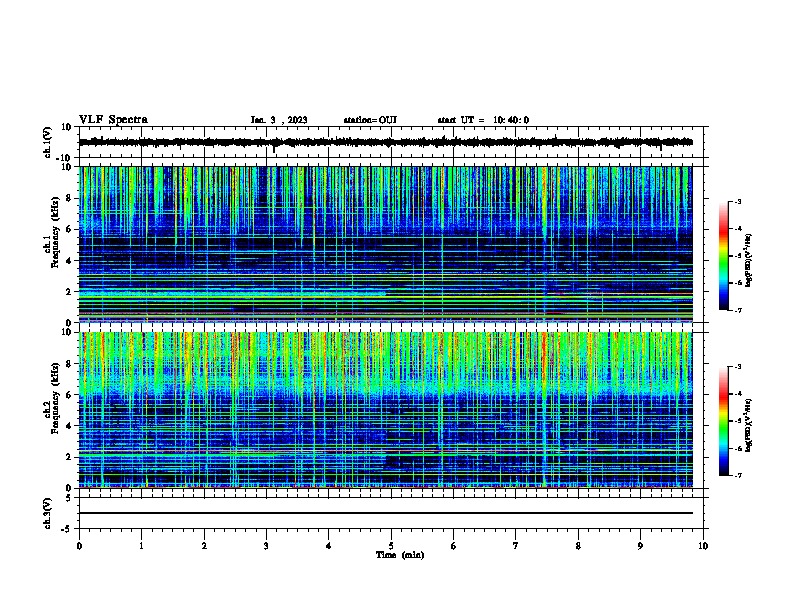This screenshot has height=612, width=792.
Task: Click the ch.2 color bar's log(PSD) label
Action: (749, 425)
